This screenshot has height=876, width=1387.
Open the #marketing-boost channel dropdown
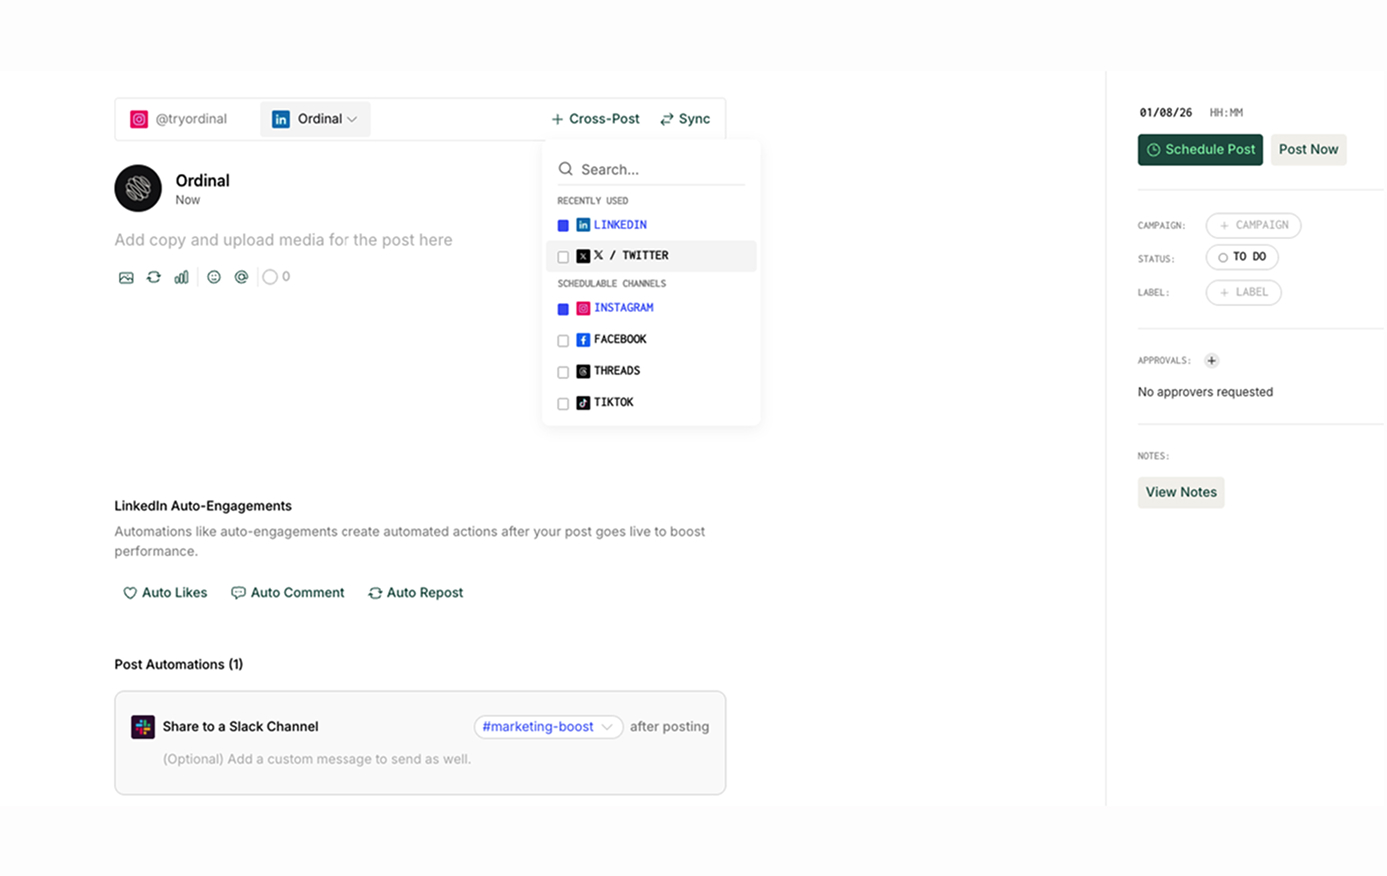click(x=549, y=727)
